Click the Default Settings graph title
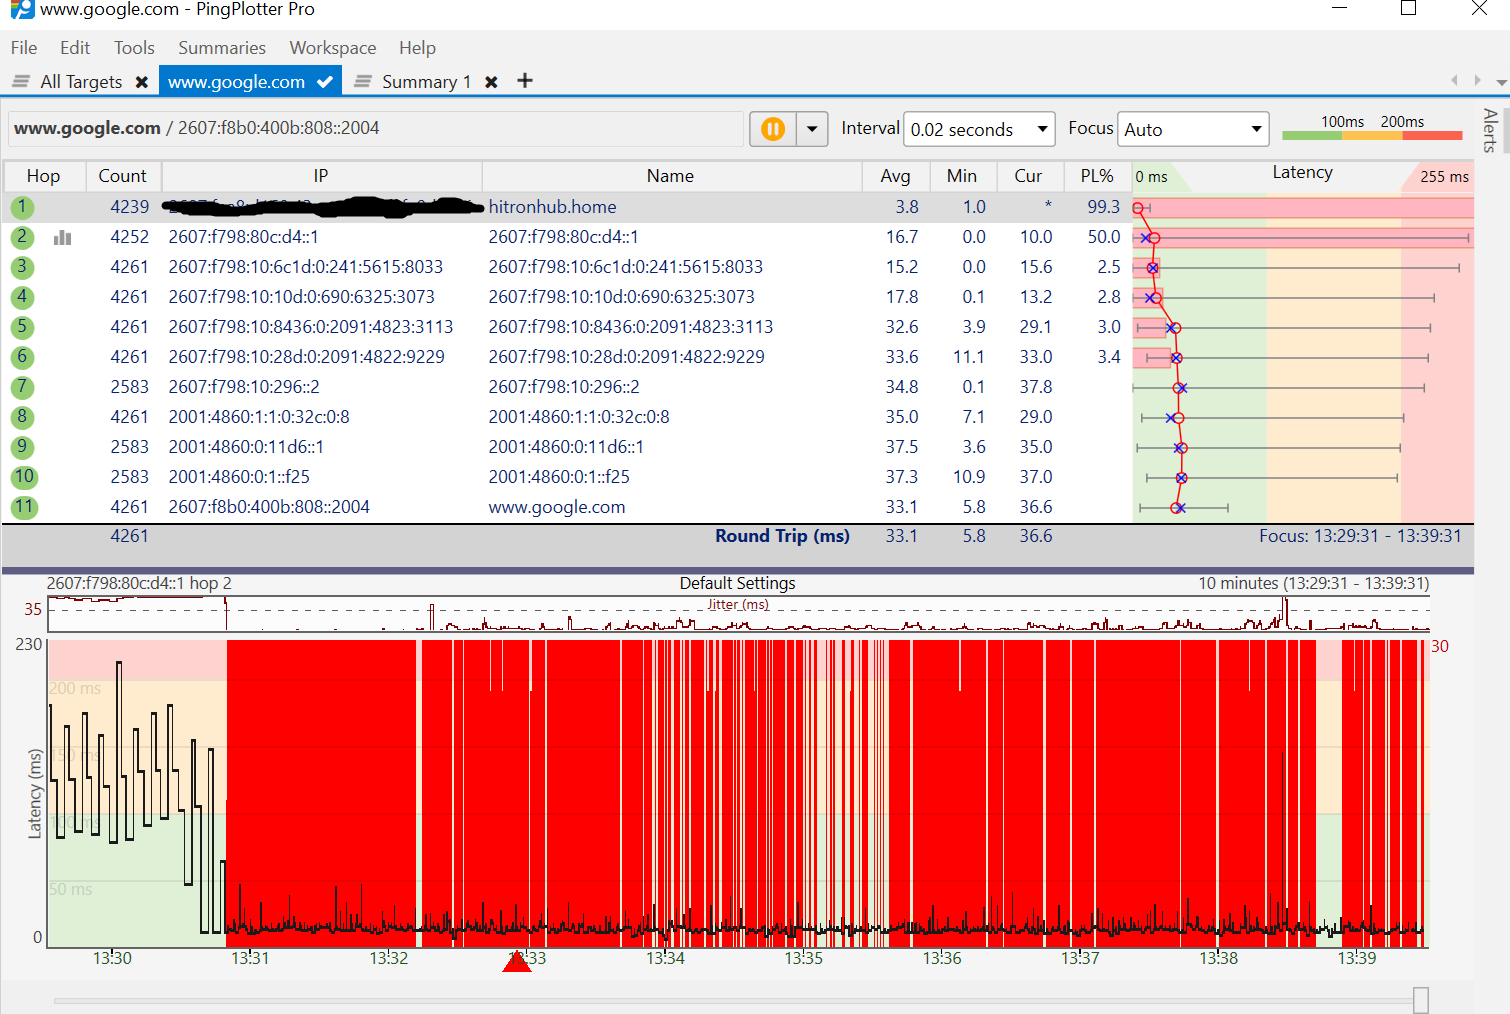 pos(738,583)
